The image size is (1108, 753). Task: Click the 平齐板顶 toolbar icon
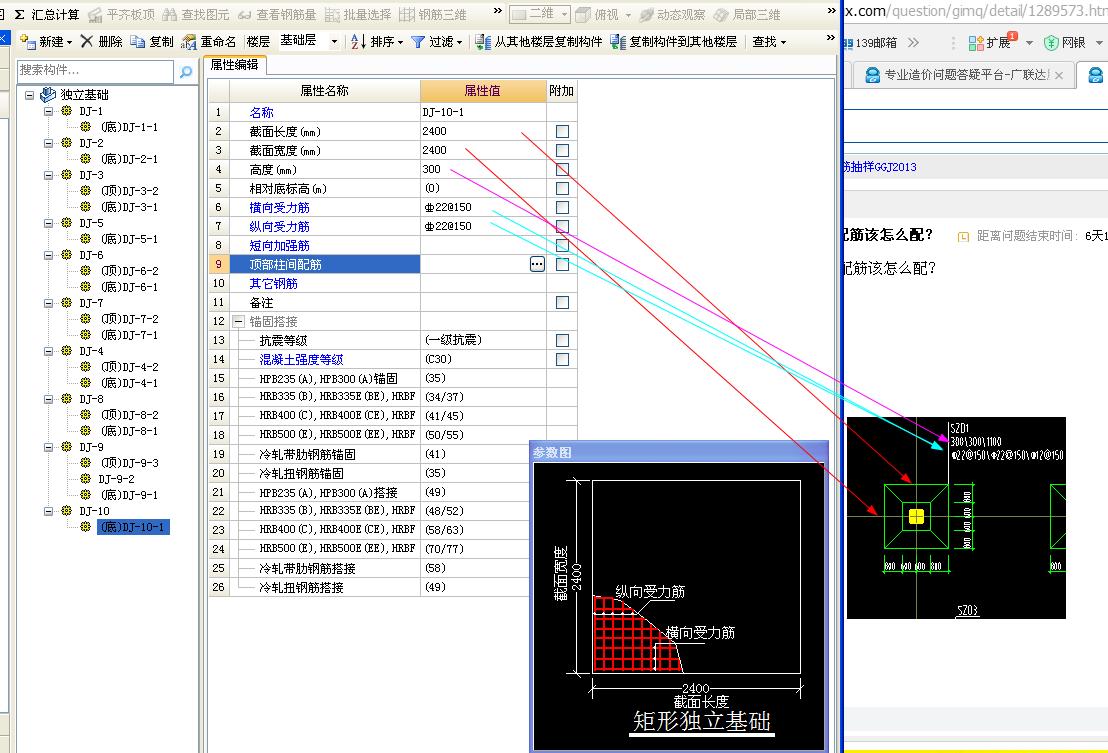click(95, 14)
